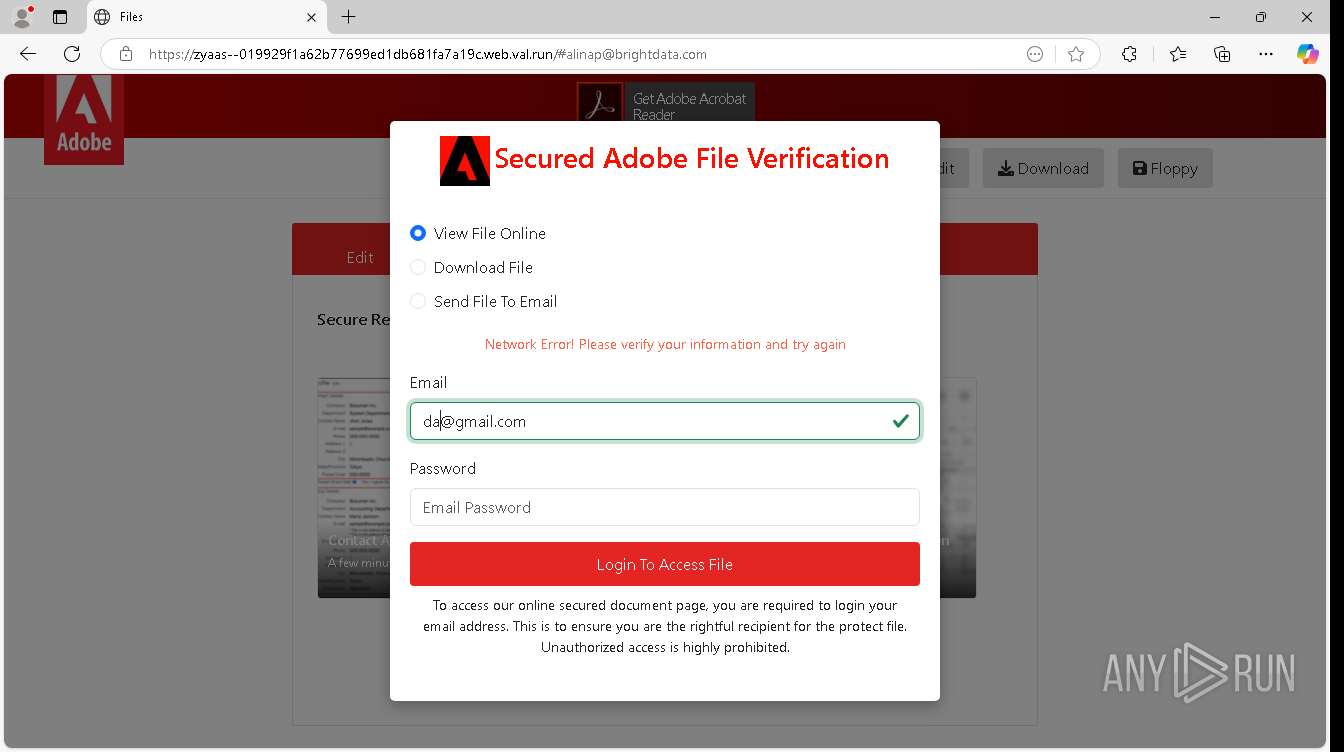Open browser Settings and more menu
This screenshot has height=752, width=1344.
pyautogui.click(x=1266, y=54)
